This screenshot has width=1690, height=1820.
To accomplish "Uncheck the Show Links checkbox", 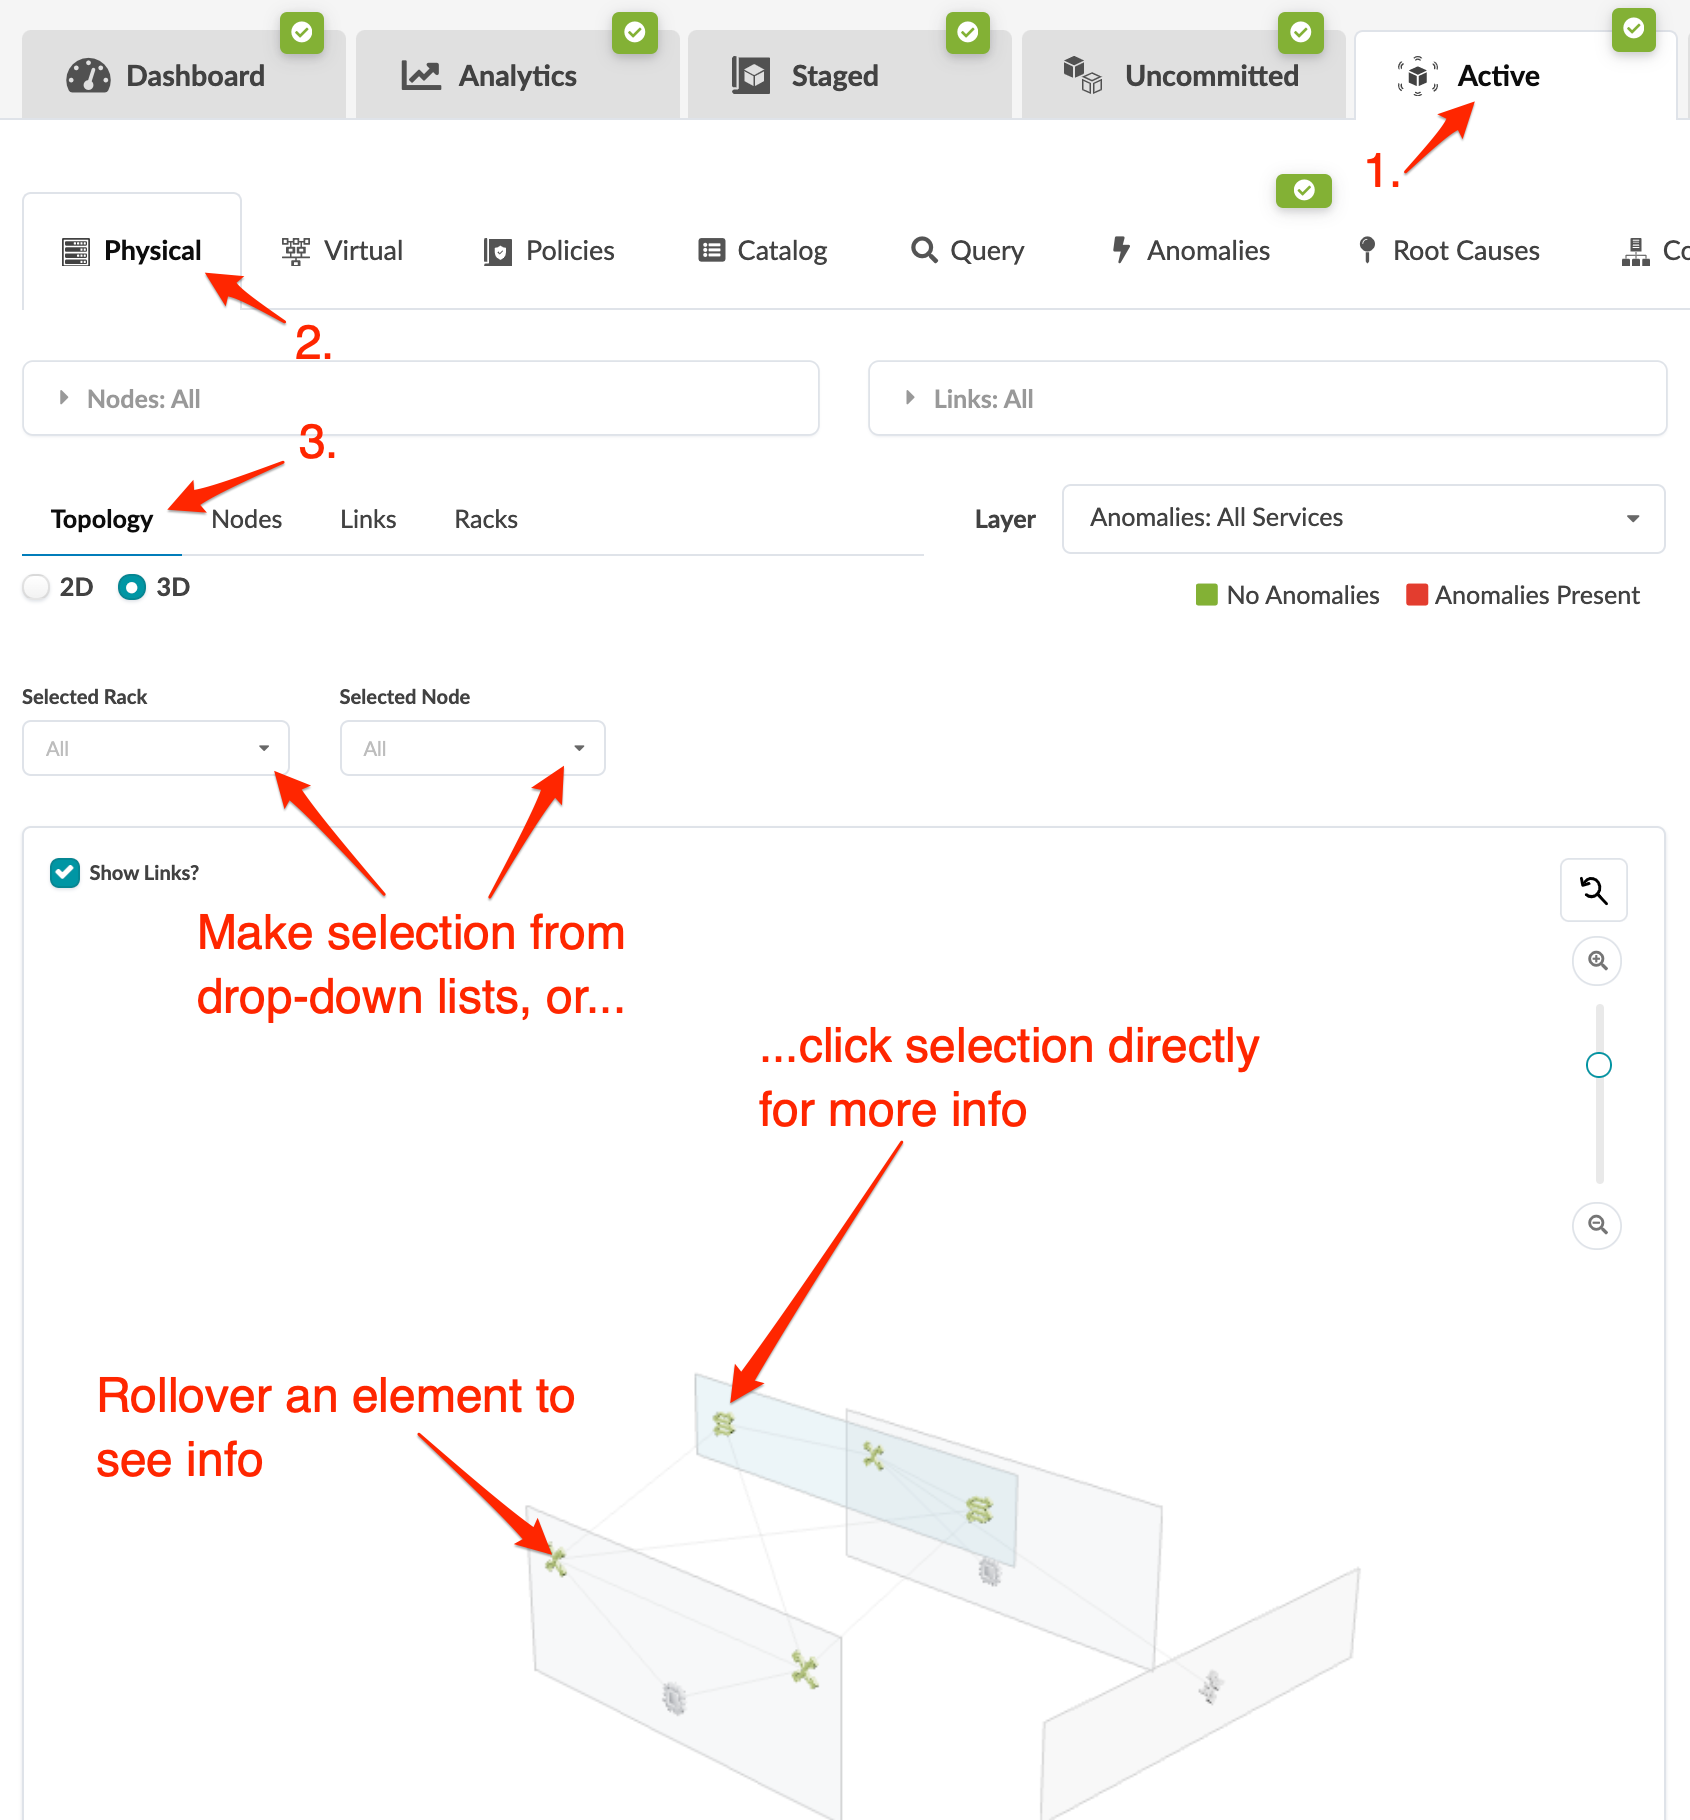I will pos(65,873).
